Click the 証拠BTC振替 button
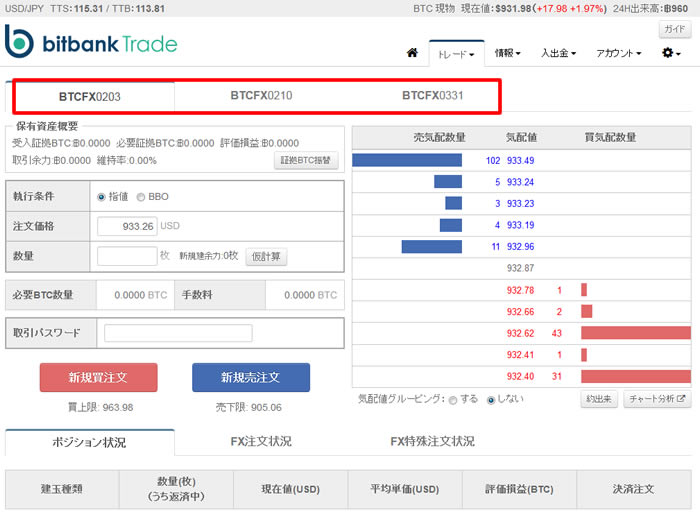Image resolution: width=700 pixels, height=515 pixels. [x=306, y=160]
